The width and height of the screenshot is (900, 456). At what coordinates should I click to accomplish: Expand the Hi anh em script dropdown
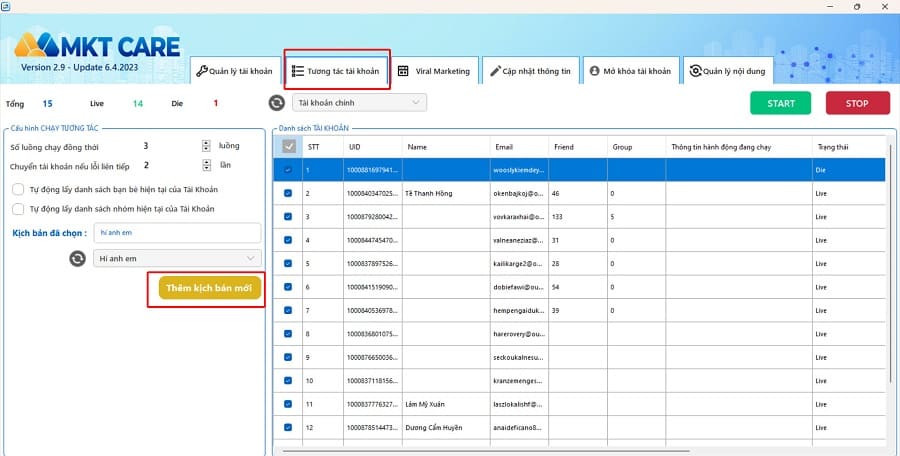tap(177, 259)
